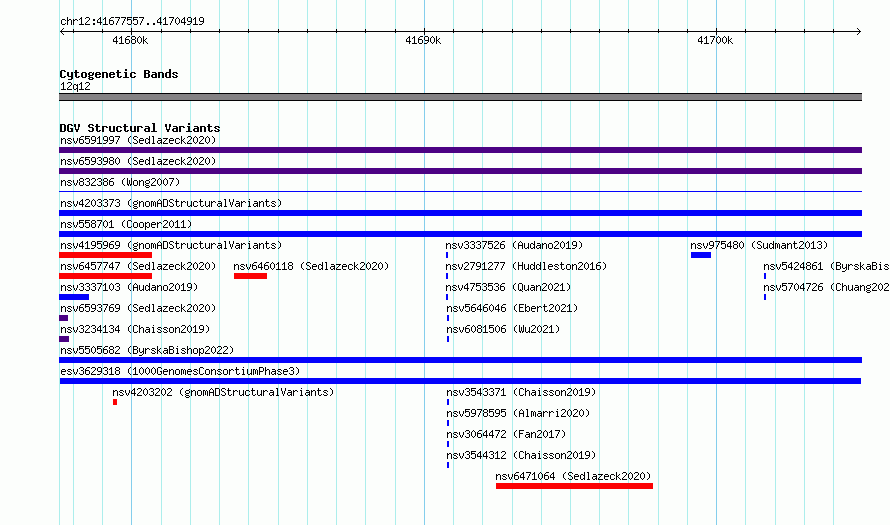Screen dimensions: 890x525
Task: Select small purple bar under nsv3234134
Action: coord(64,339)
